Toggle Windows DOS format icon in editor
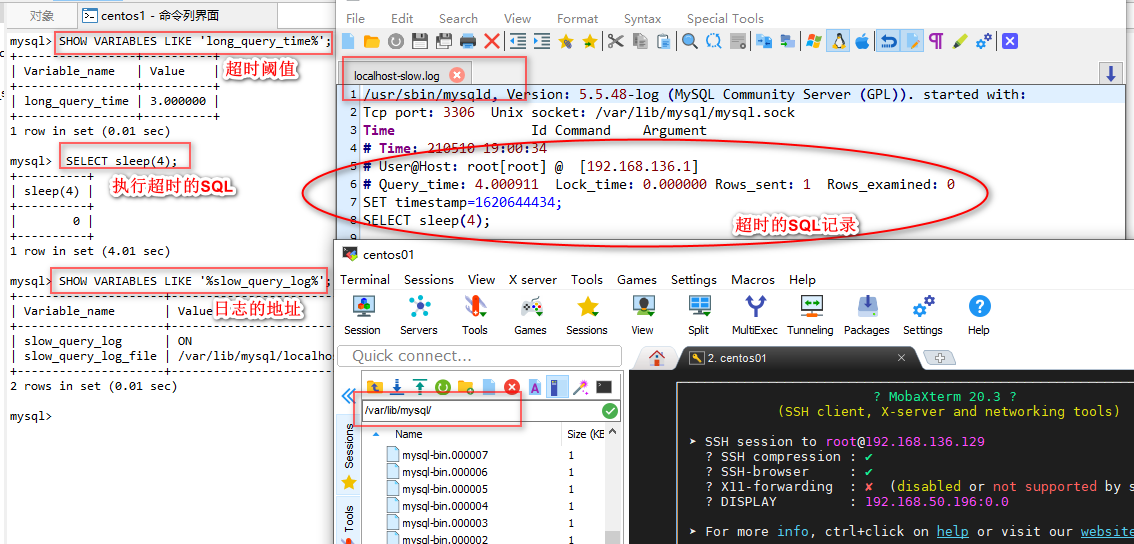1134x544 pixels. tap(814, 41)
